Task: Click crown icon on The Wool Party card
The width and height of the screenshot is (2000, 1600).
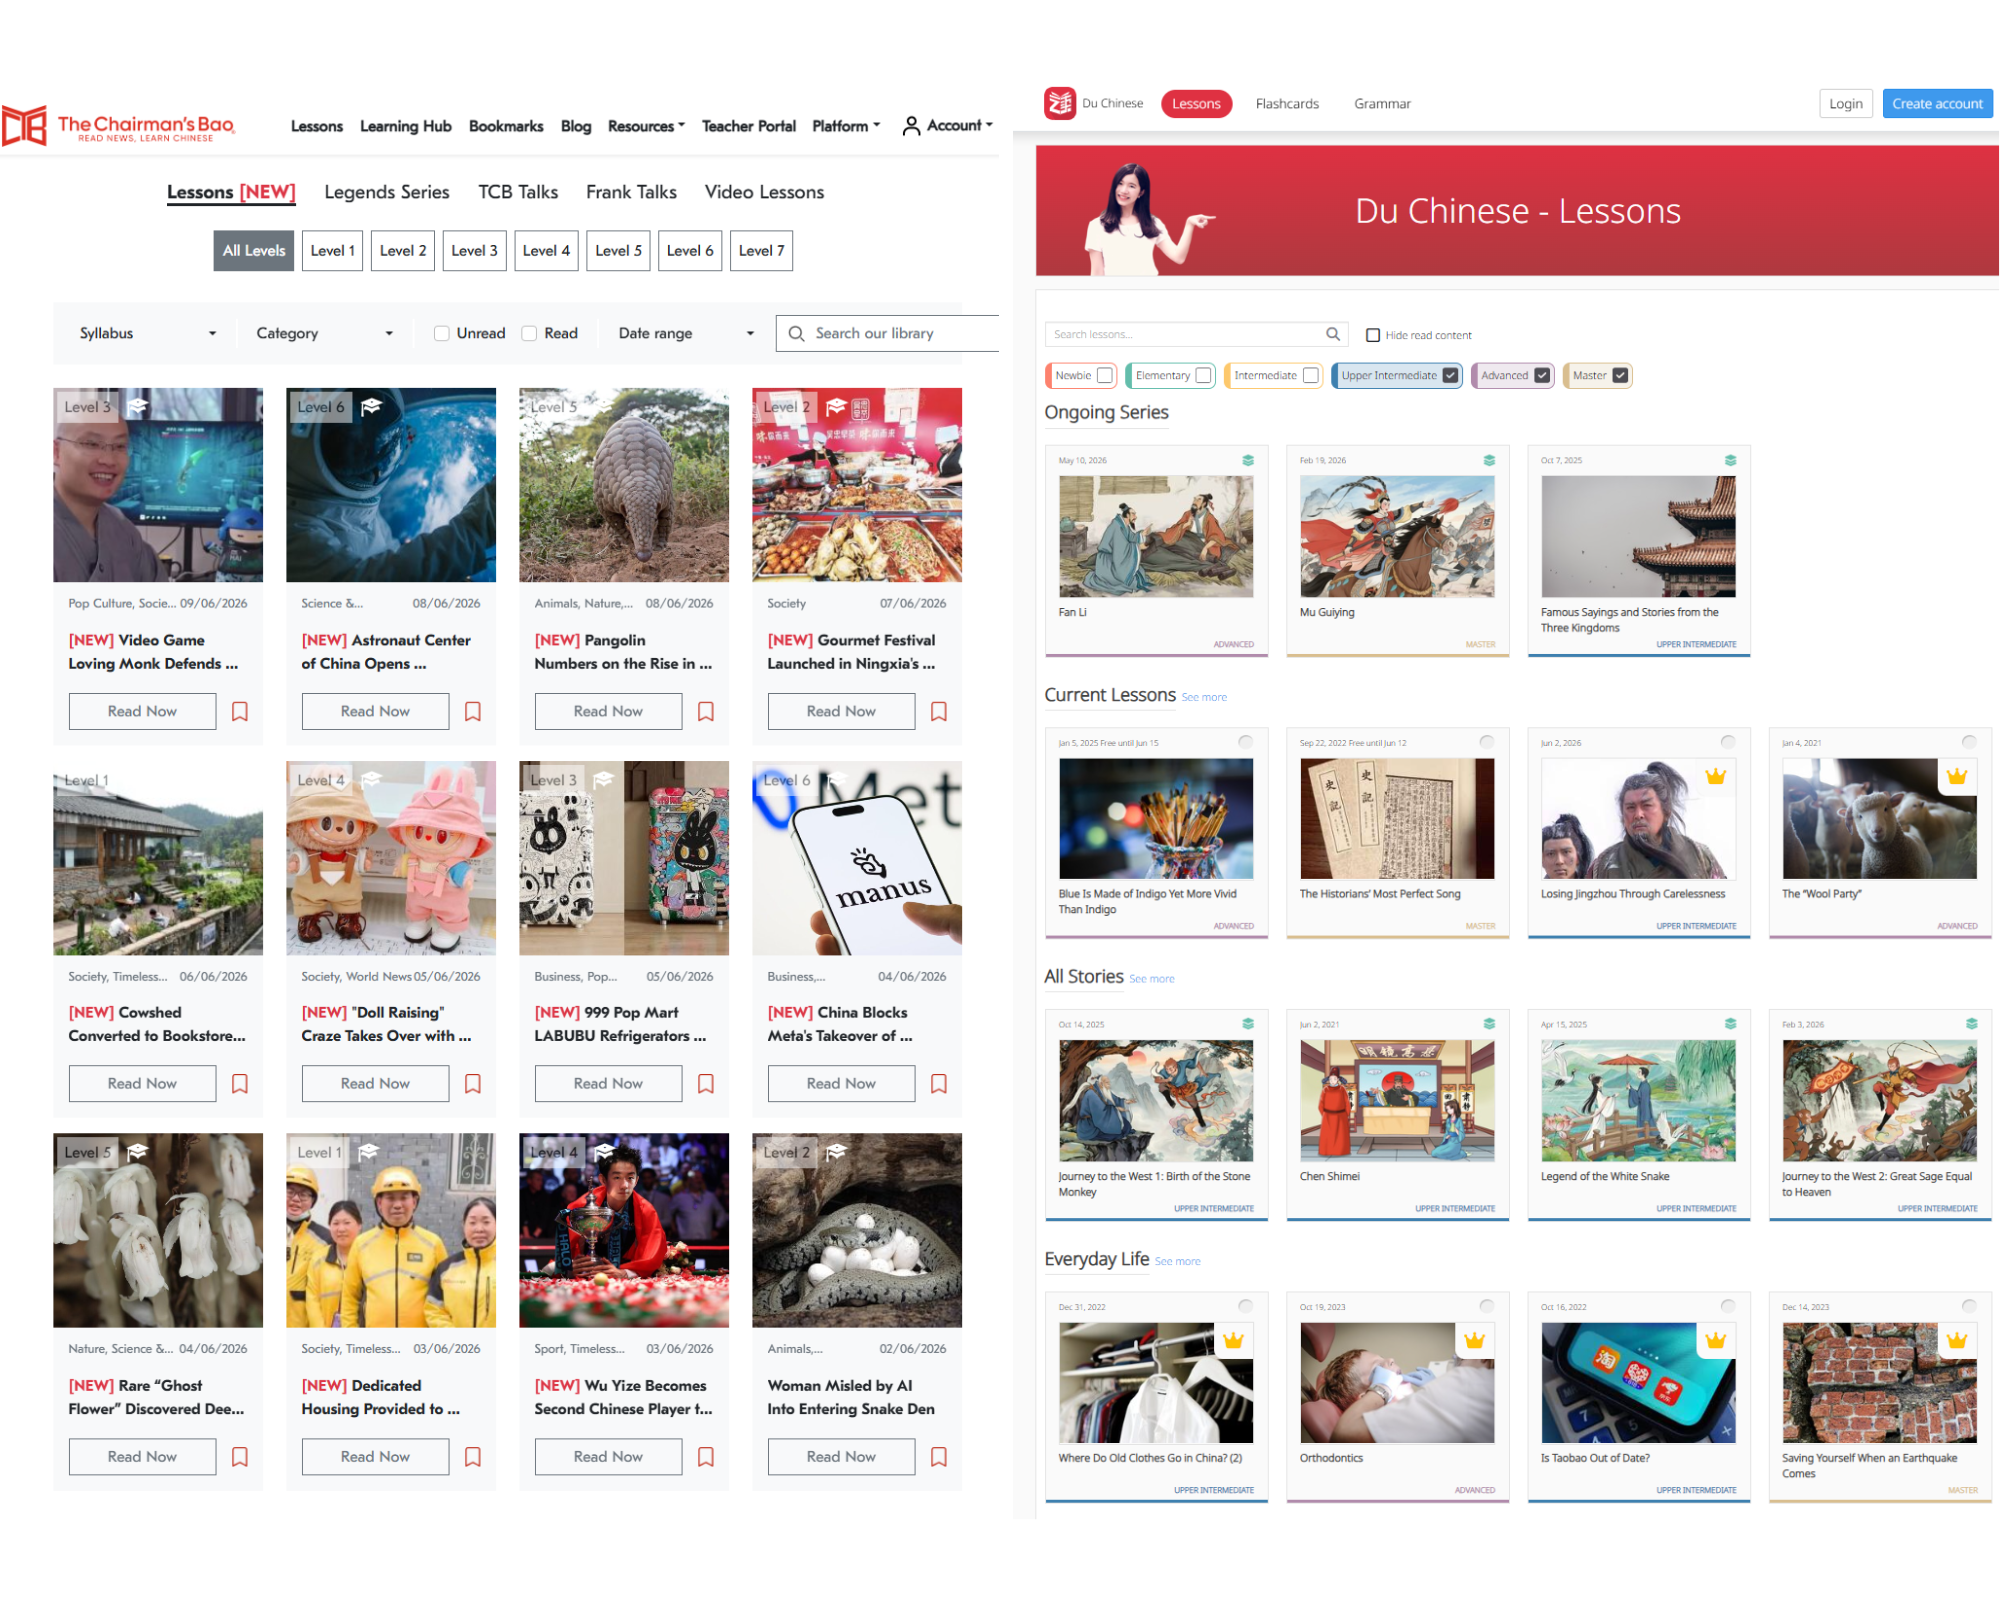Action: [1957, 776]
